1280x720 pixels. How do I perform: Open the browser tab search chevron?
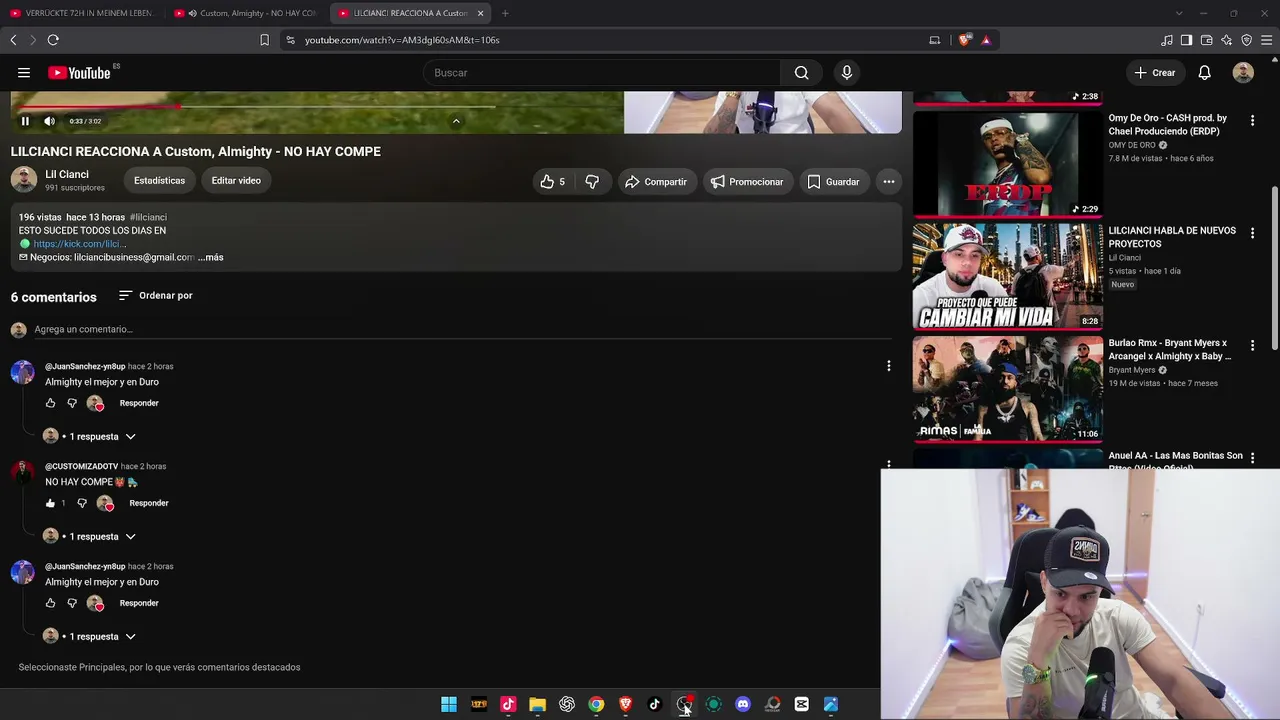coord(1179,13)
